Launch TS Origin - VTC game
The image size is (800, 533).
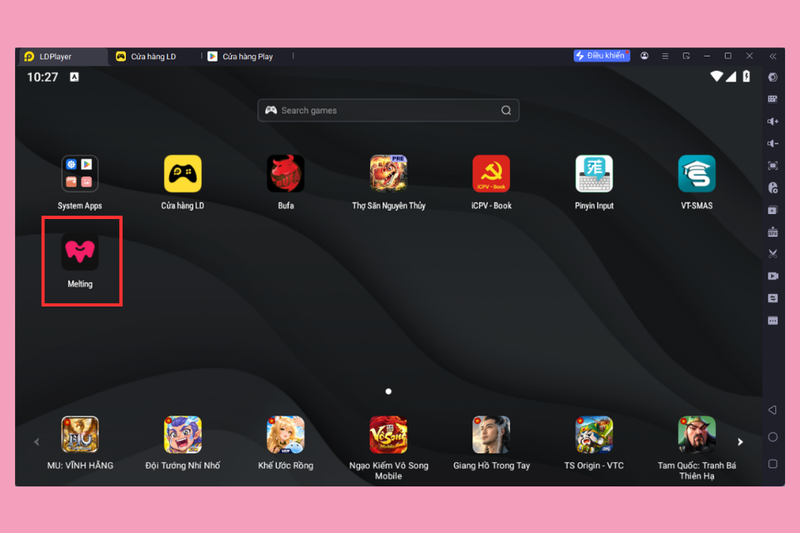(594, 435)
